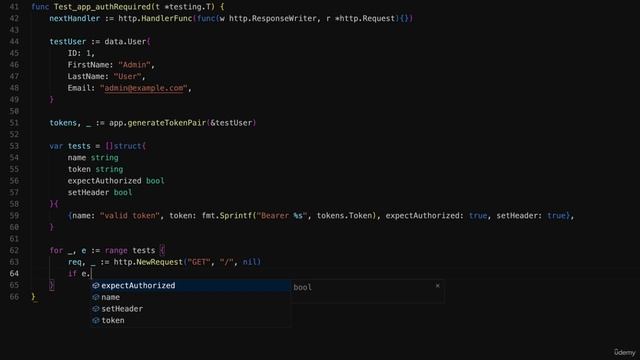
Task: Close the bool suggestion details panel
Action: point(438,286)
